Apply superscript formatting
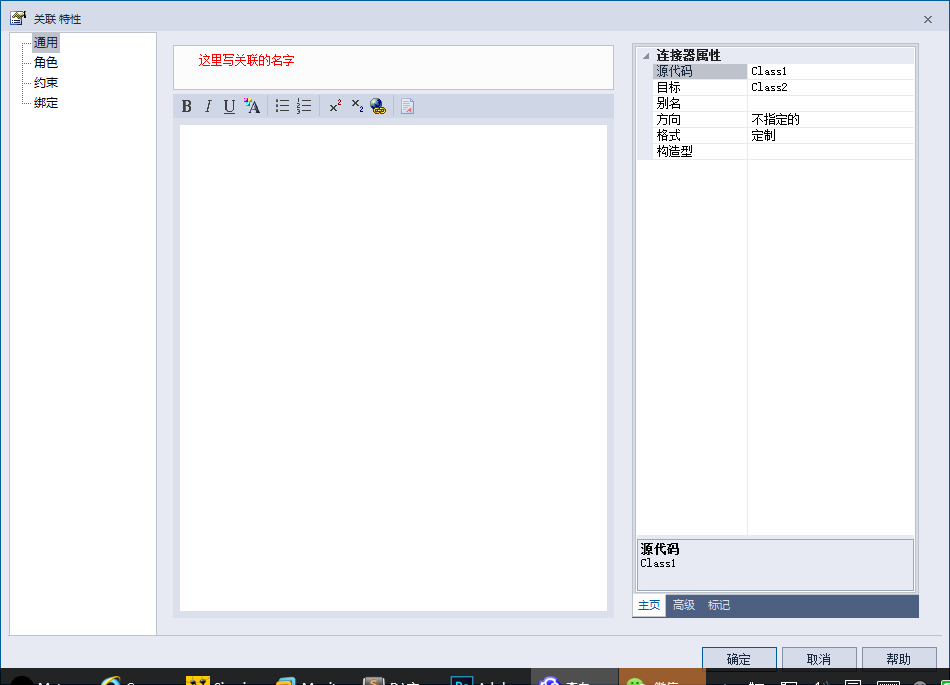The image size is (950, 685). point(335,106)
